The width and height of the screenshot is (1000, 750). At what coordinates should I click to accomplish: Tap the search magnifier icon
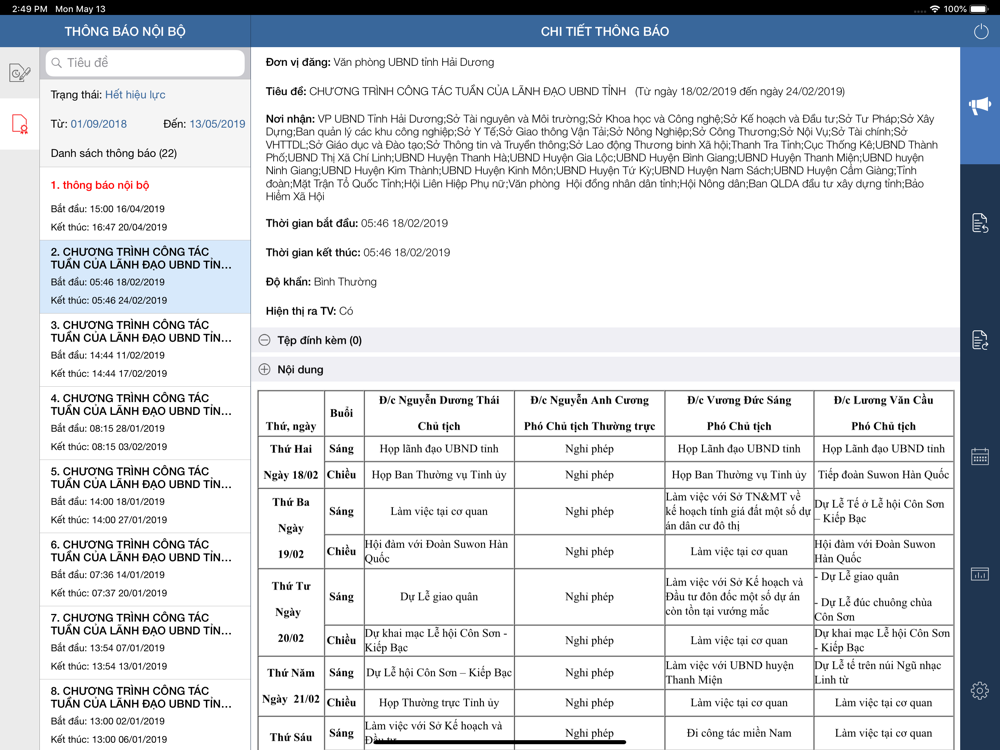point(57,62)
